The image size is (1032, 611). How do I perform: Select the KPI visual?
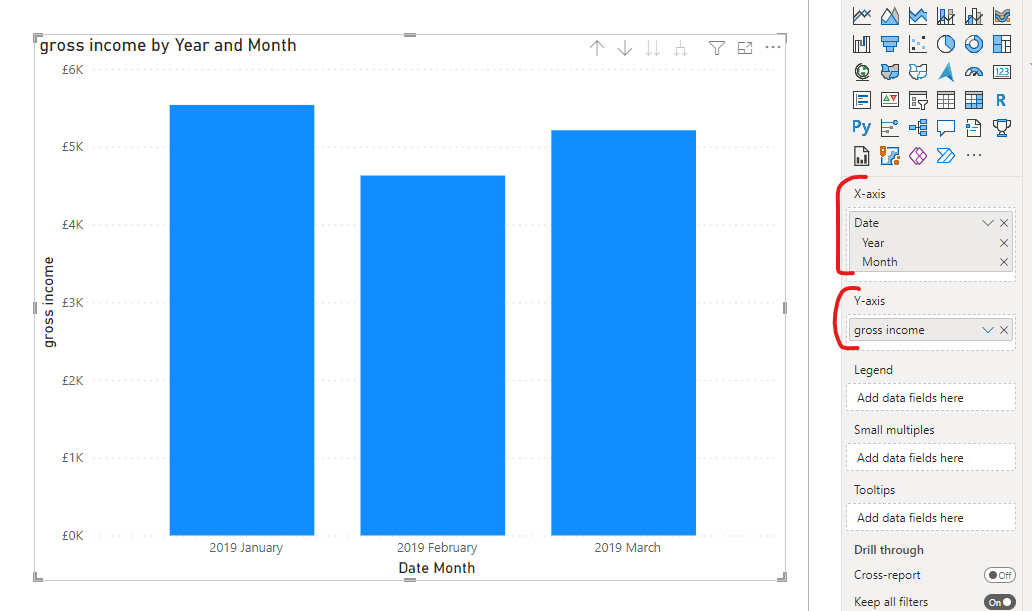890,100
